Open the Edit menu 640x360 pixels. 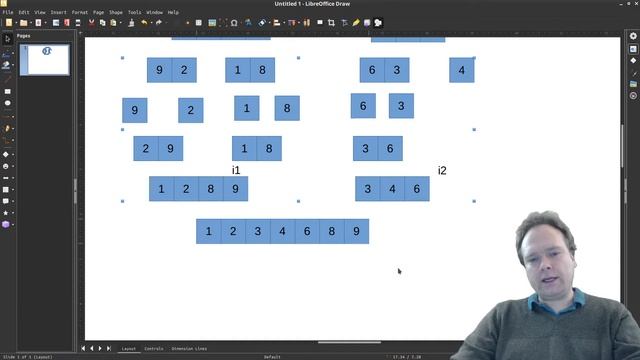point(24,12)
